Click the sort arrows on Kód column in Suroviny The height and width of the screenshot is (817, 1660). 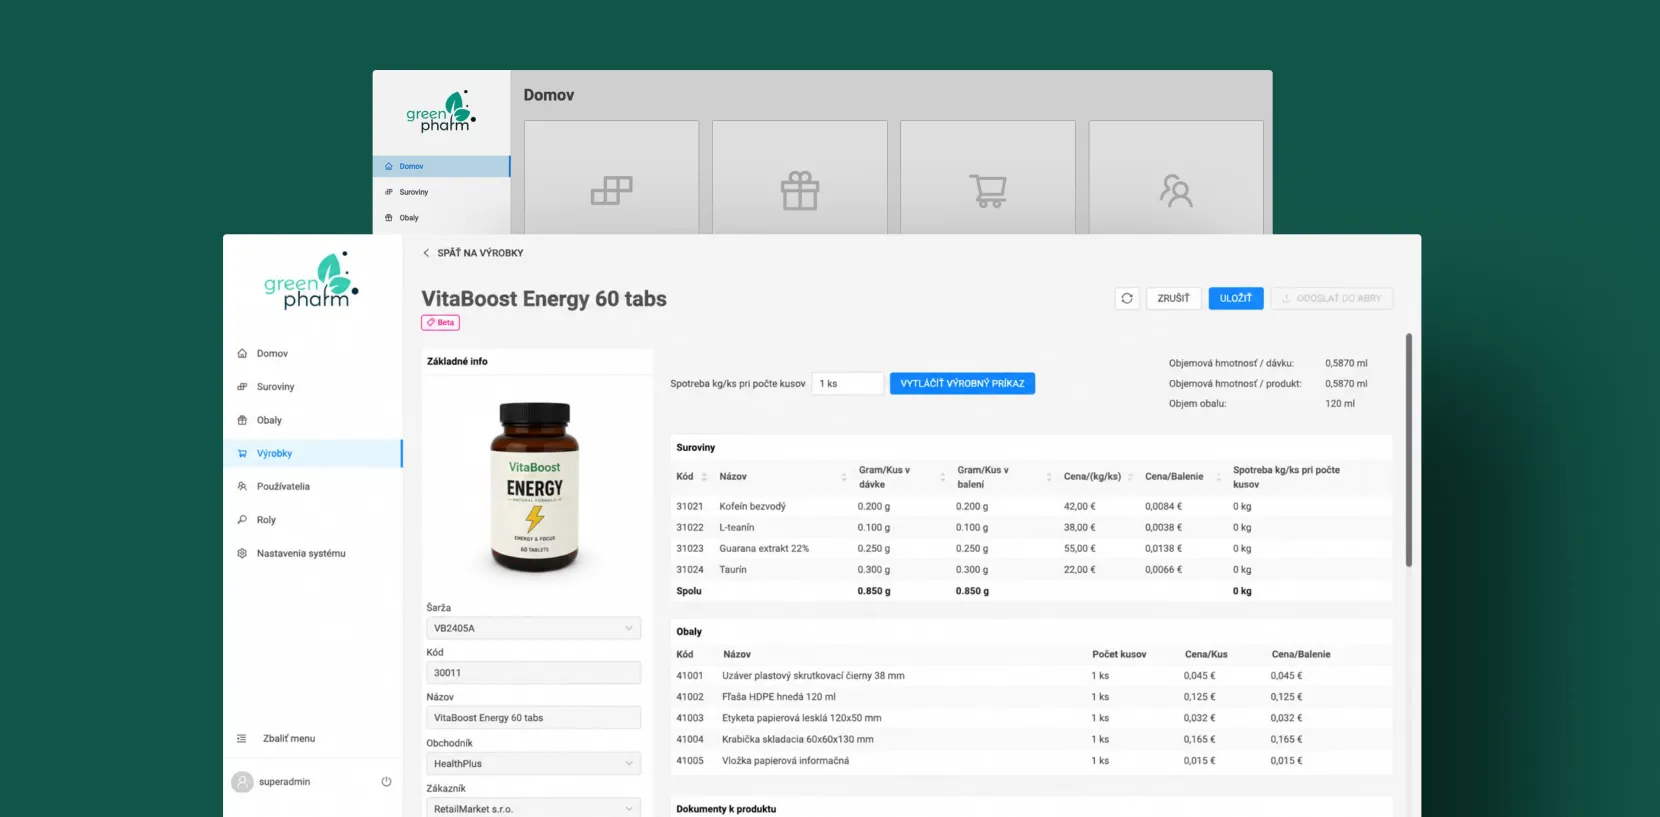tap(704, 477)
